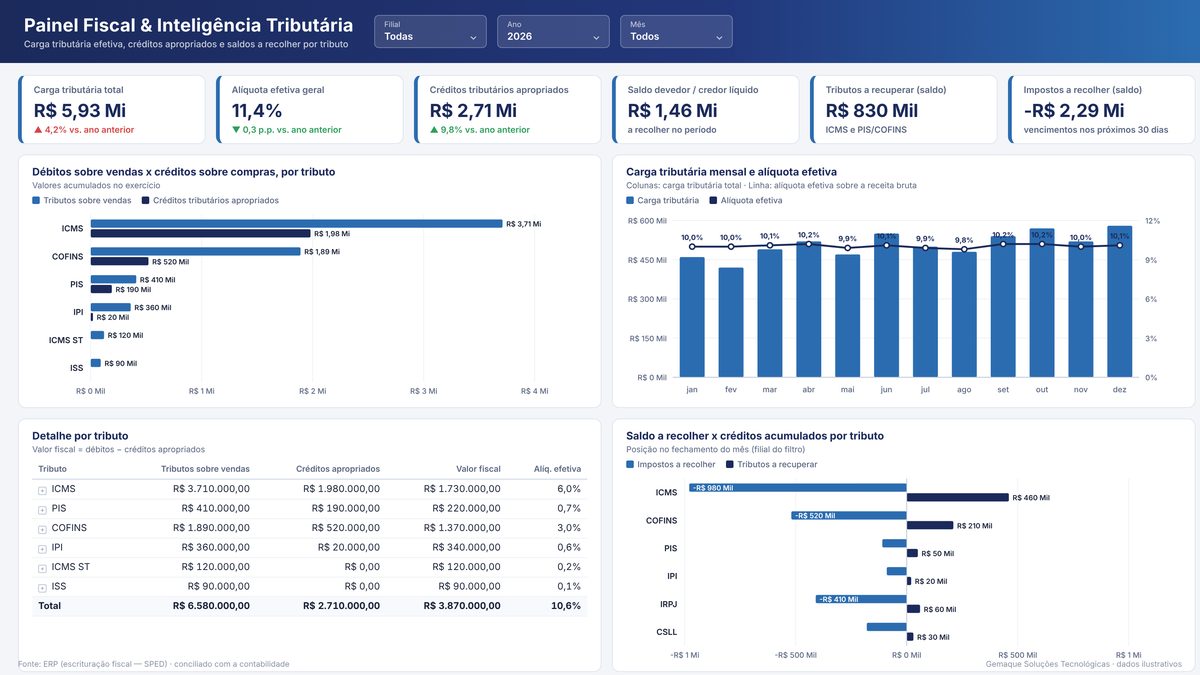The width and height of the screenshot is (1200, 675).
Task: Select Tributos a recuperar value R$ 830 Mil
Action: tap(872, 110)
